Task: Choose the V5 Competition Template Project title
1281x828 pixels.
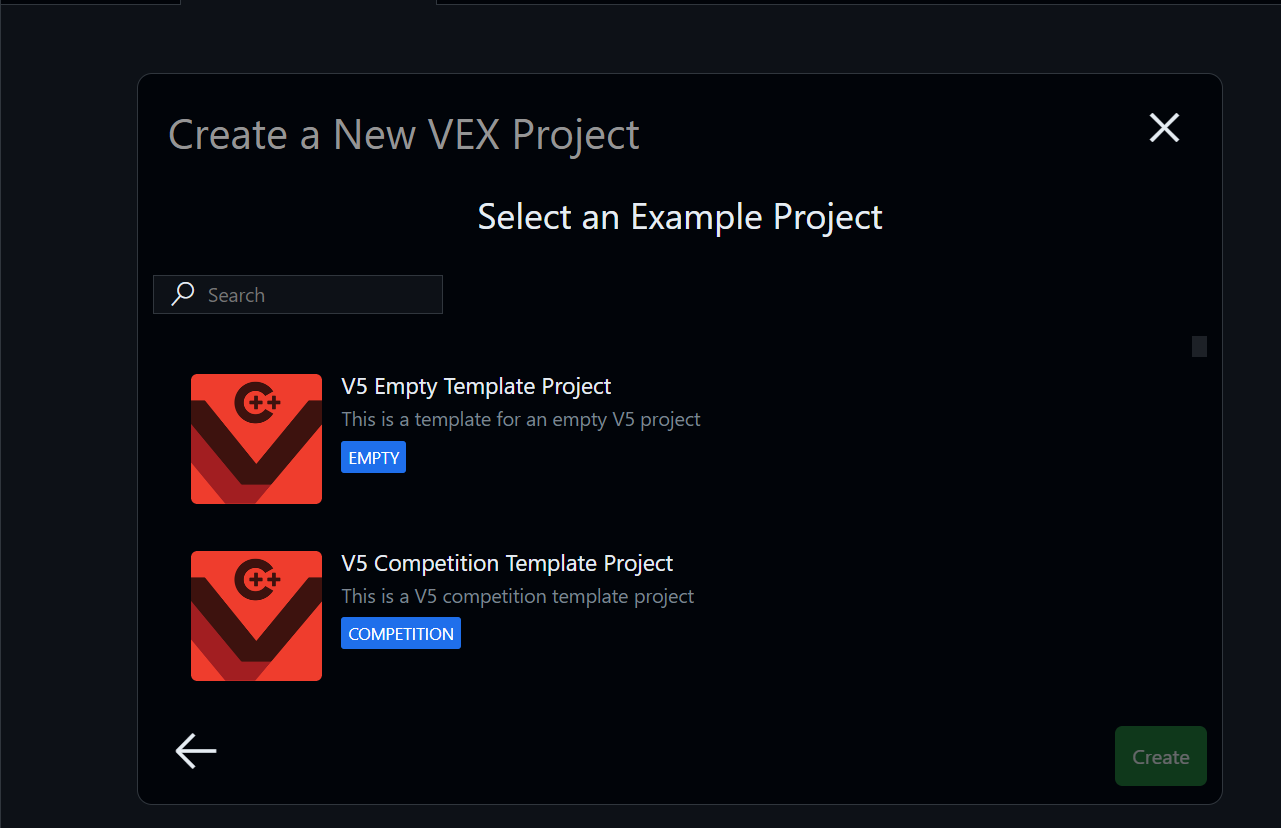Action: click(x=507, y=563)
